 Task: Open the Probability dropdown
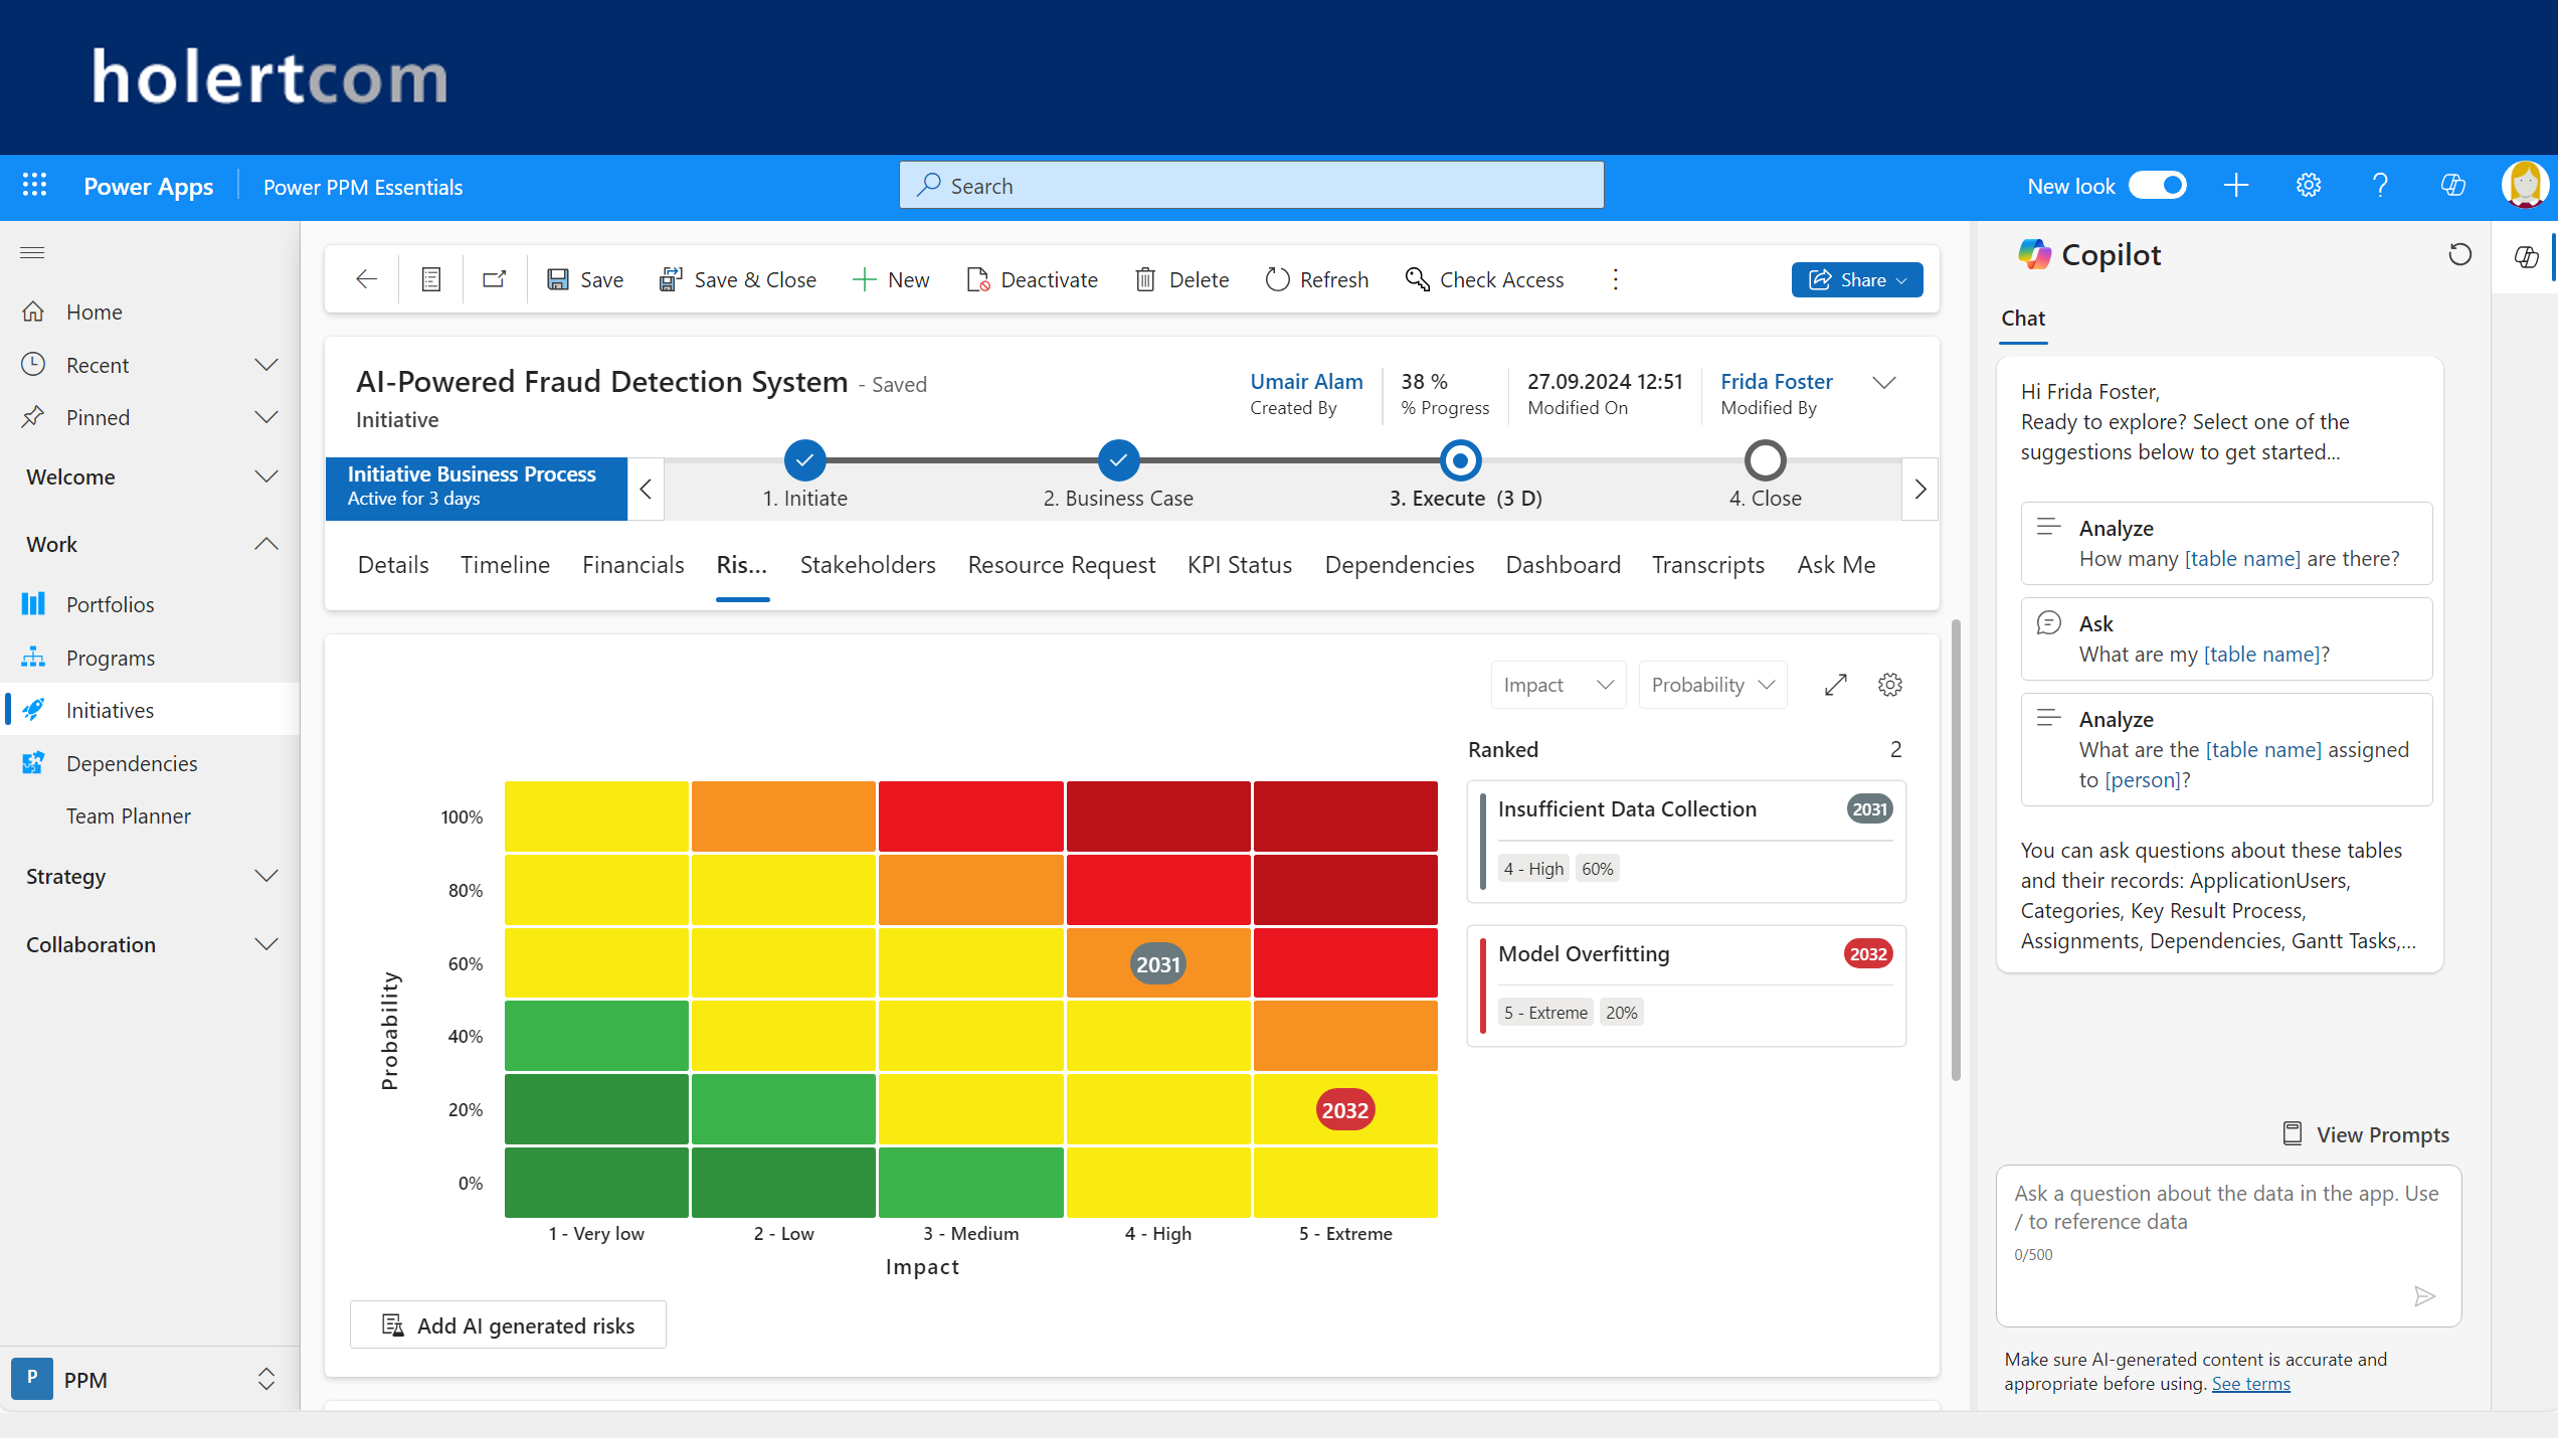1712,685
